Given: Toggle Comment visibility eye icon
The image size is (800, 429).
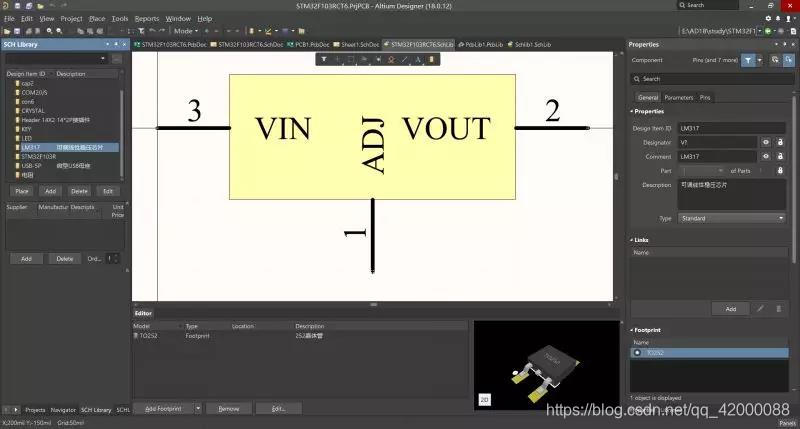Looking at the screenshot, I should point(766,156).
